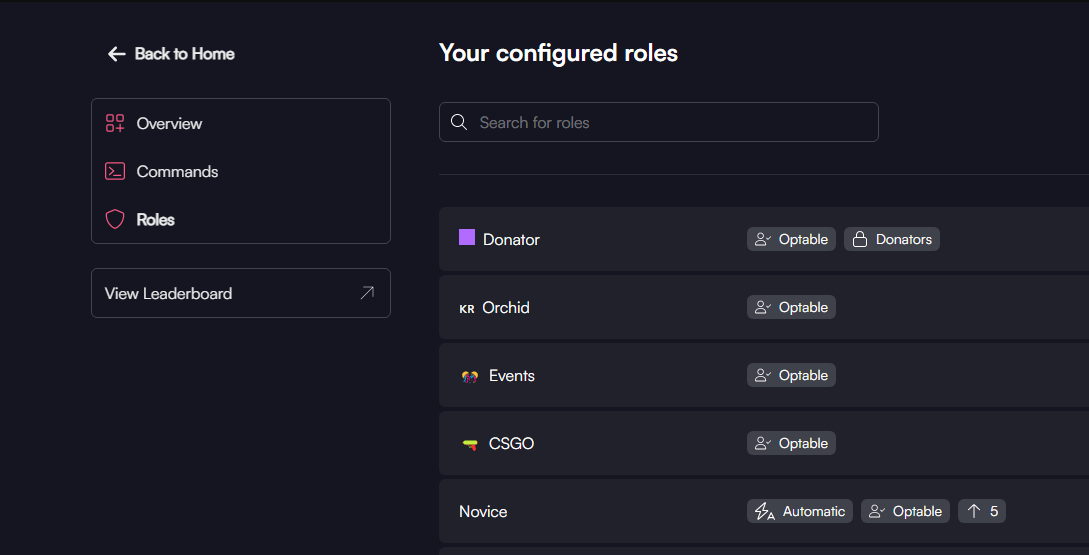
Task: Click the Roles shield icon
Action: point(115,220)
